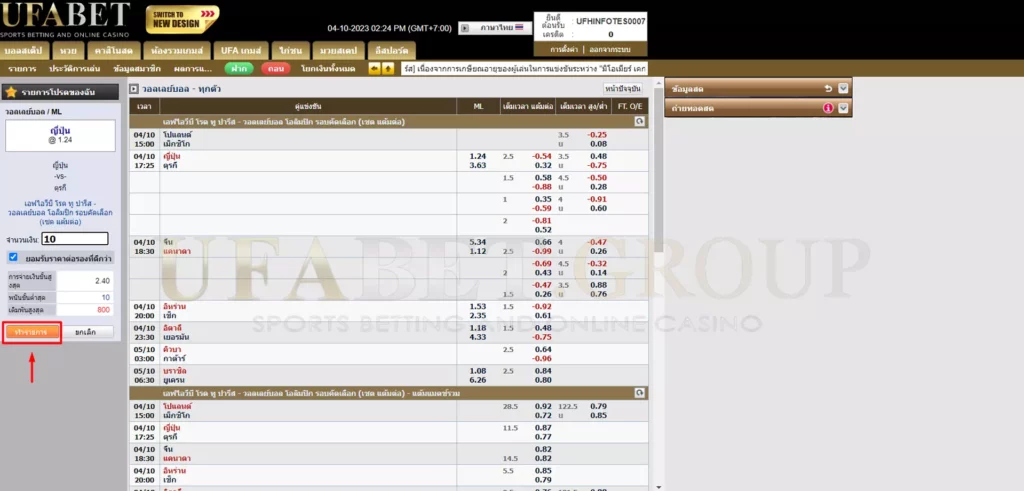The width and height of the screenshot is (1024, 491).
Task: Click the up arrow icon beside news ticker
Action: (387, 69)
